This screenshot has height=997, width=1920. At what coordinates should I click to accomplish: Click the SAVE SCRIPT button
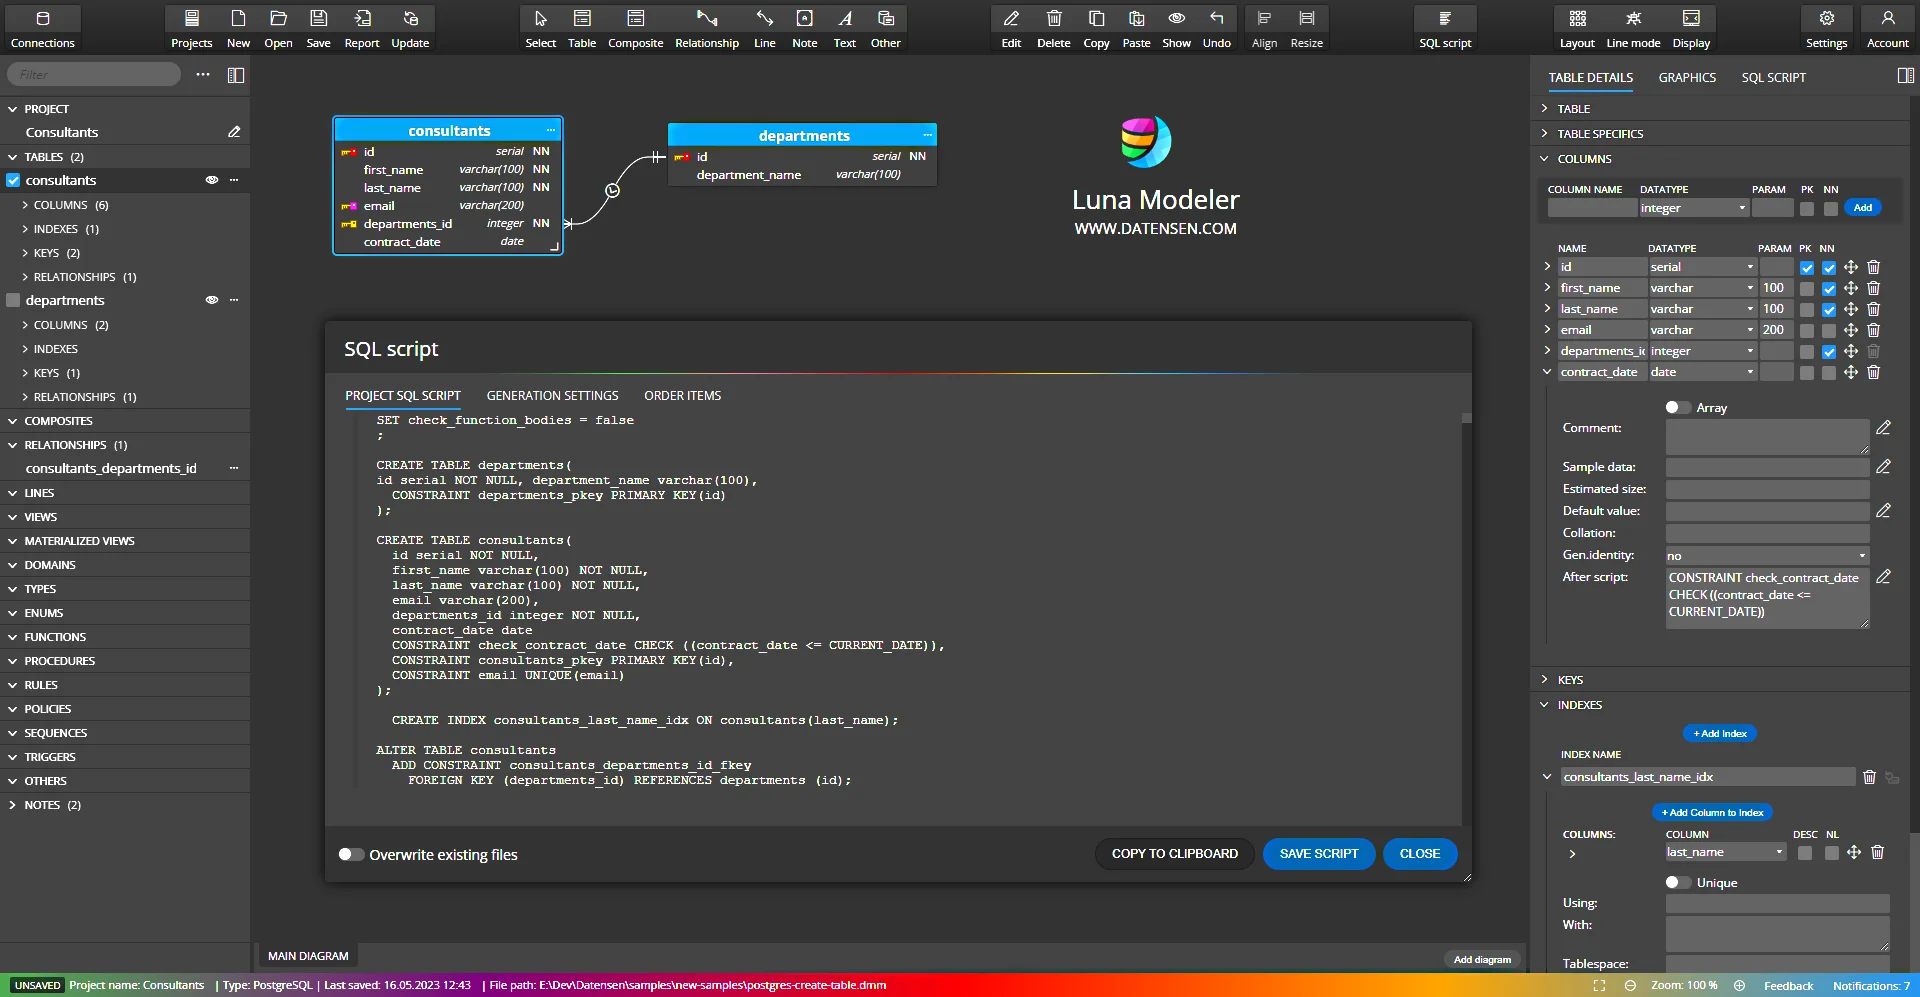coord(1318,854)
